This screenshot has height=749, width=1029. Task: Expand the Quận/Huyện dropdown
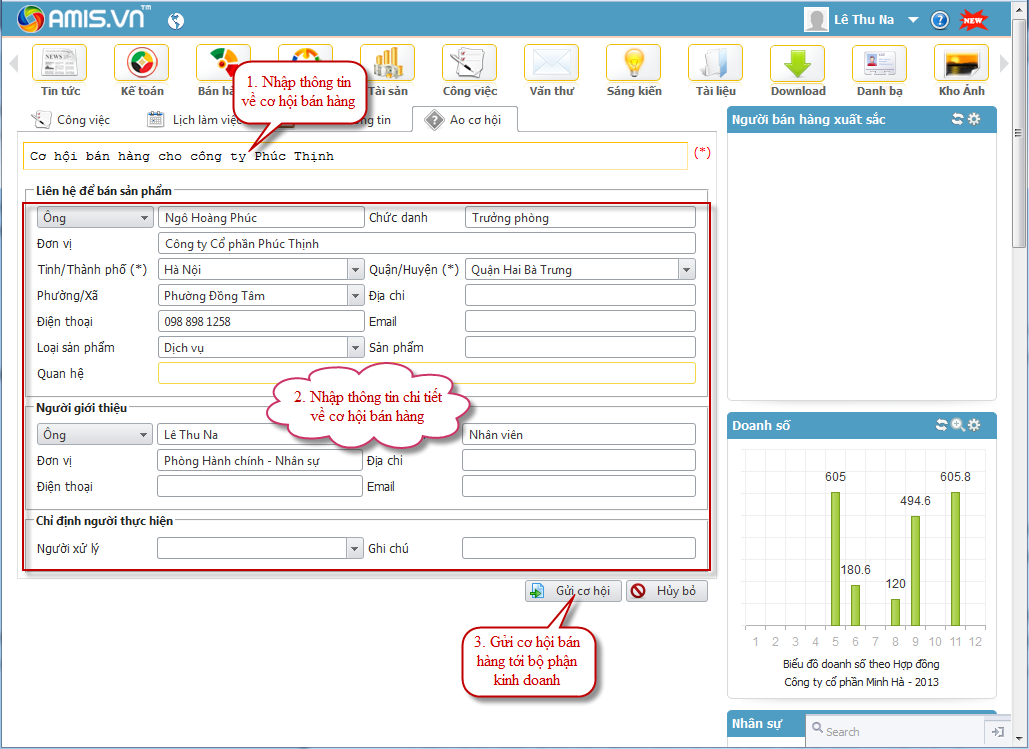[x=686, y=269]
